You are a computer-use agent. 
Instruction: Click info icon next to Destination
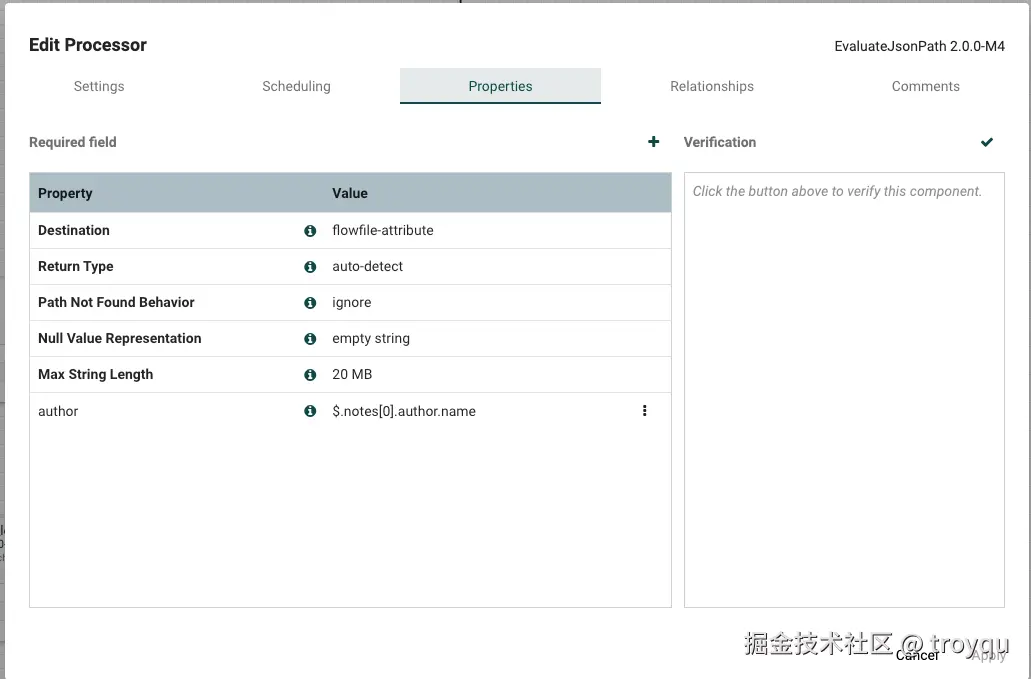click(x=310, y=230)
